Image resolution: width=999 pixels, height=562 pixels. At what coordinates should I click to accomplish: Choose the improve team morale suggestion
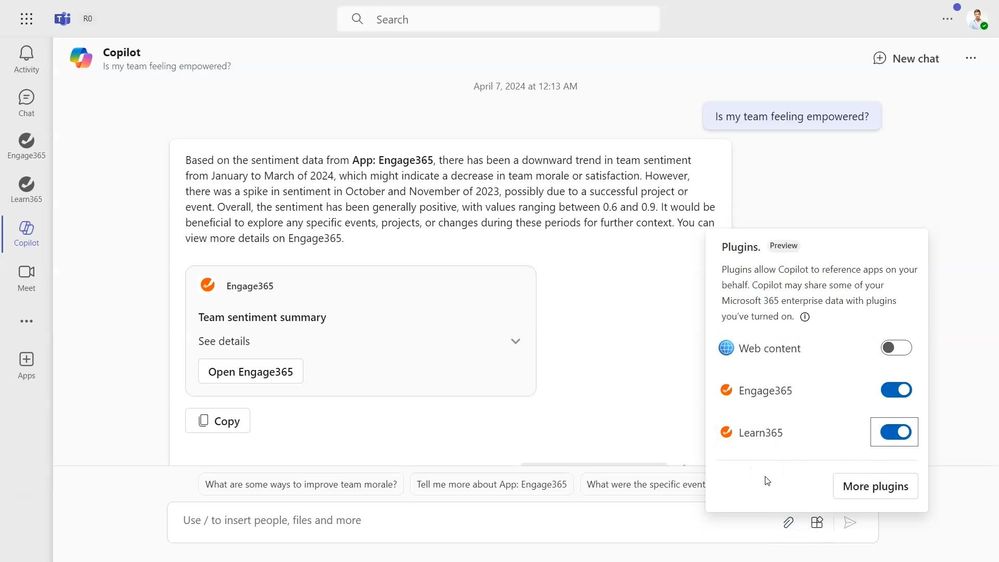[x=301, y=485]
